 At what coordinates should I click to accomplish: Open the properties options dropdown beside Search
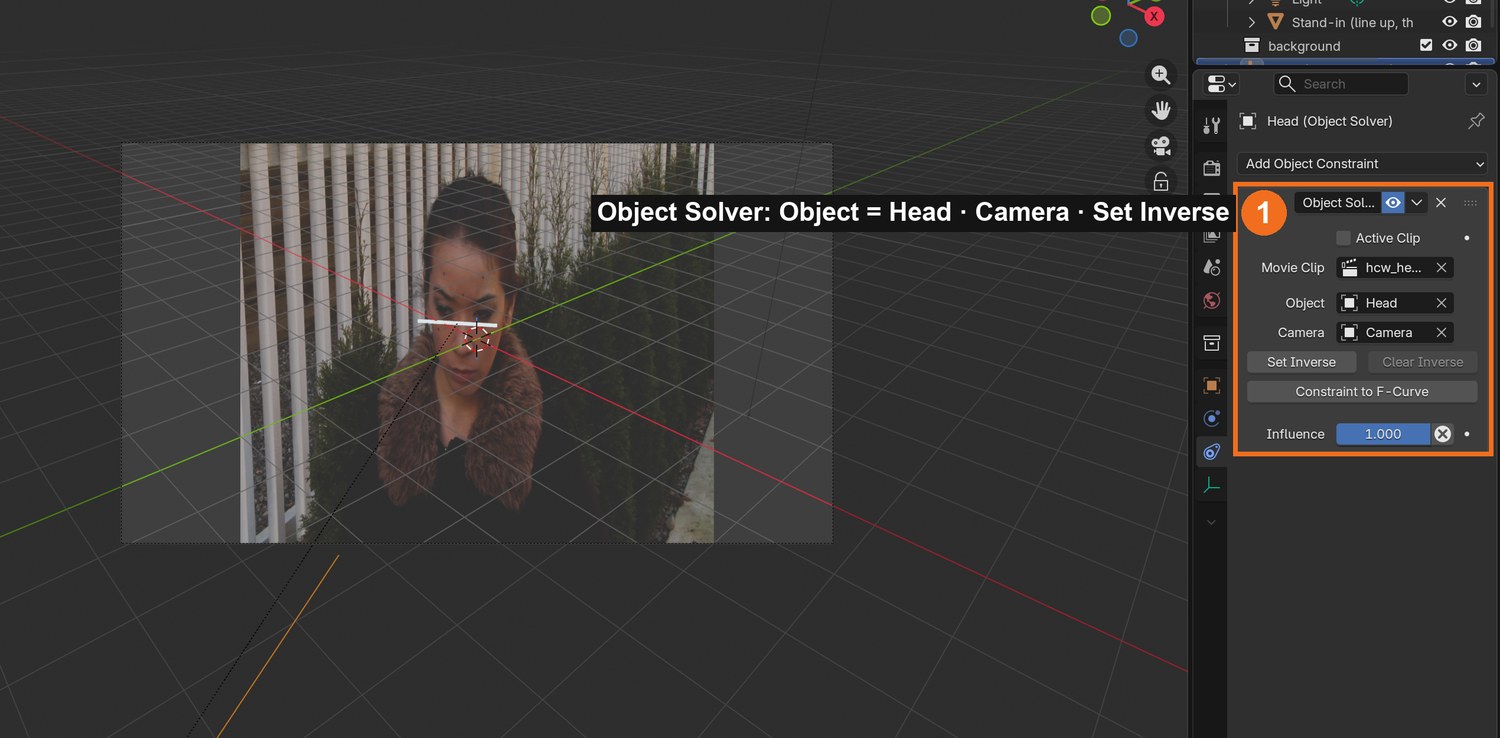(x=1475, y=84)
